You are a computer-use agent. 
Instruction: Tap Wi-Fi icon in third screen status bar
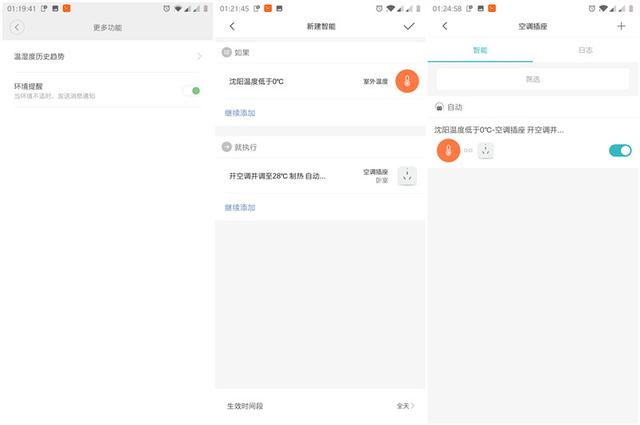tap(603, 9)
